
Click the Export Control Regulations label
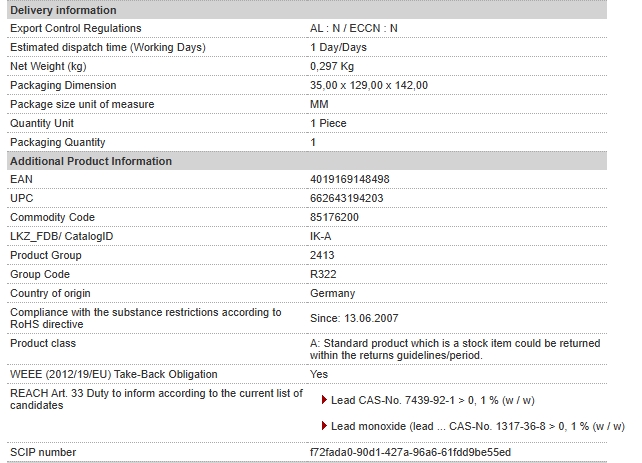pos(76,28)
